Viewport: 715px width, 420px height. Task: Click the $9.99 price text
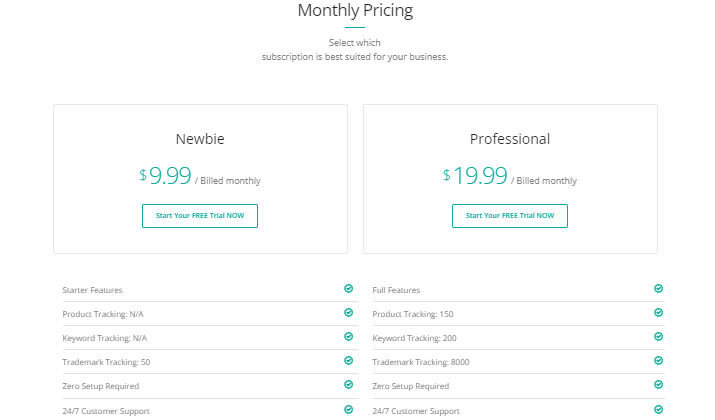[165, 176]
